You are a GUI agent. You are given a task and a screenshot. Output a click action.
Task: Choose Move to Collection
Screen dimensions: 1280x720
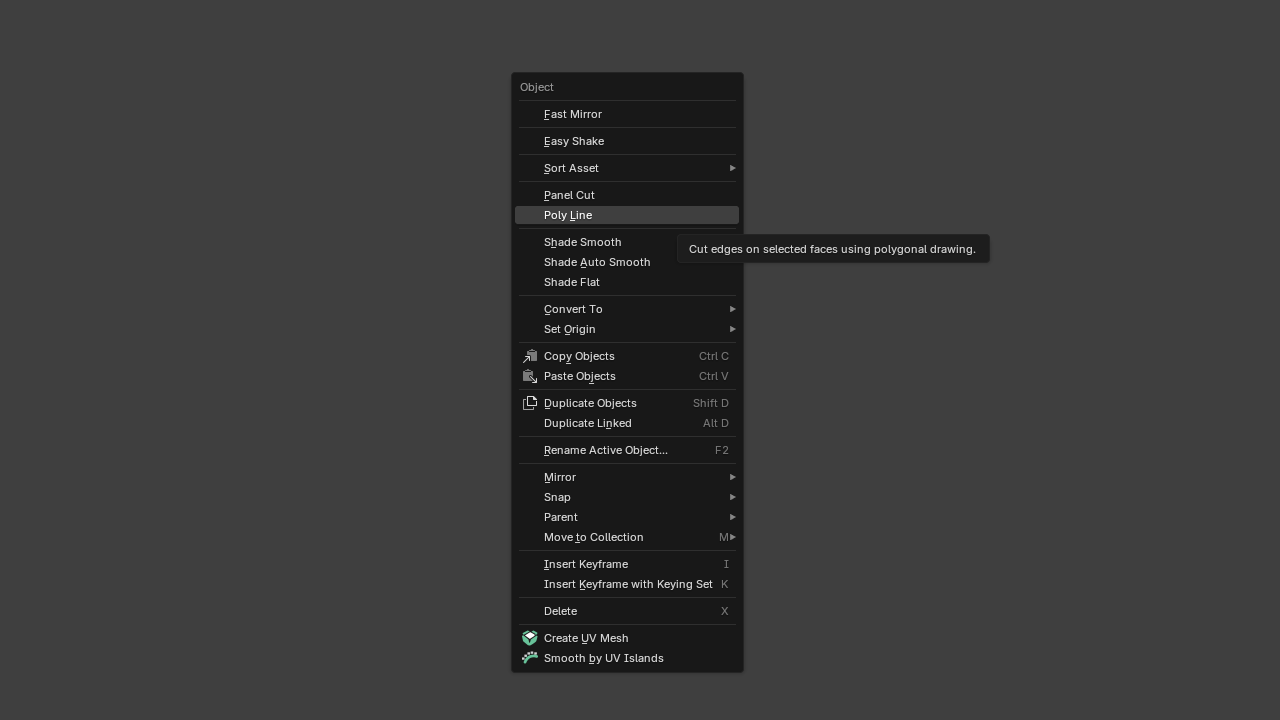(593, 537)
